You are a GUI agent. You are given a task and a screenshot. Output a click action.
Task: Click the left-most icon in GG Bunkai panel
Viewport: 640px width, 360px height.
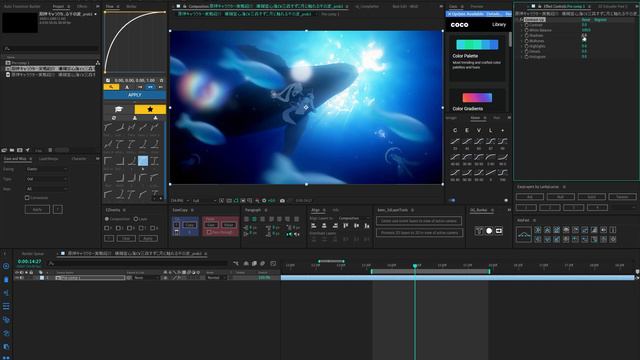479,231
